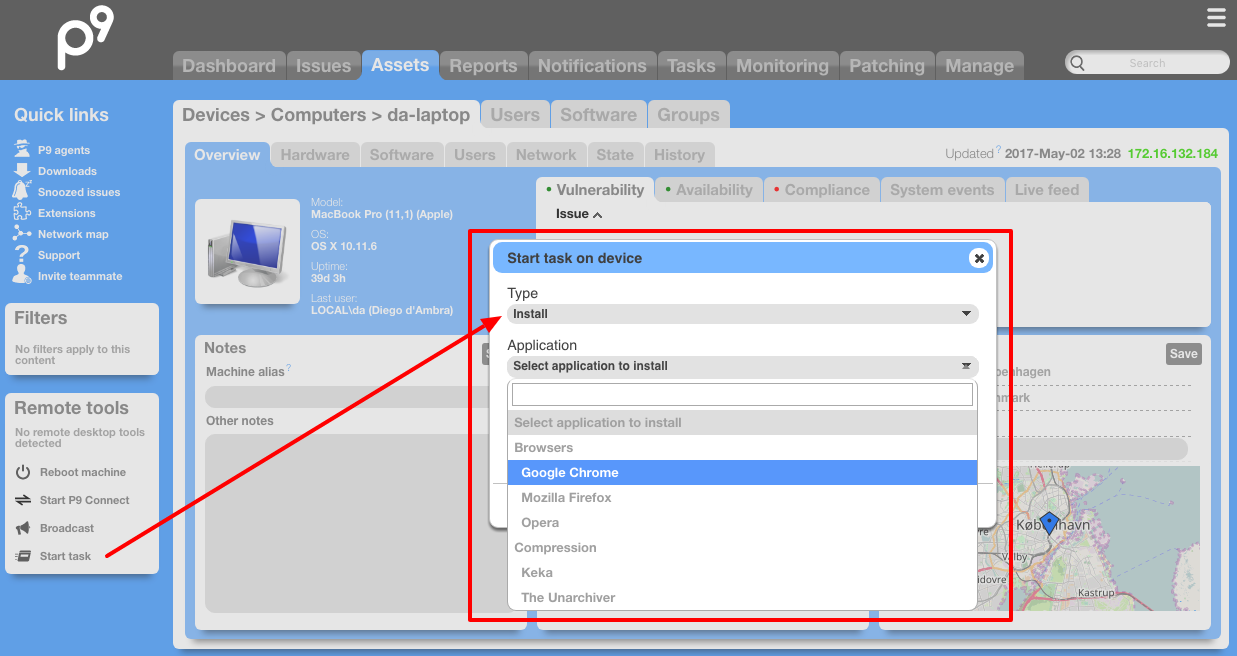This screenshot has width=1237, height=656.
Task: Click the Reboot machine link
Action: (x=83, y=472)
